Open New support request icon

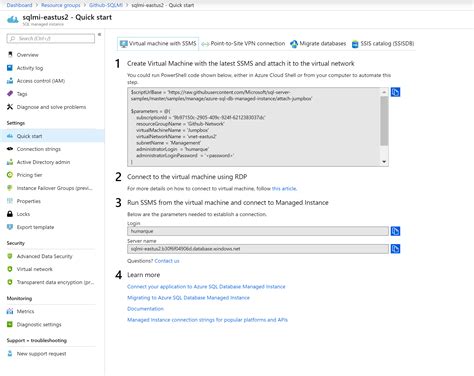pyautogui.click(x=10, y=354)
